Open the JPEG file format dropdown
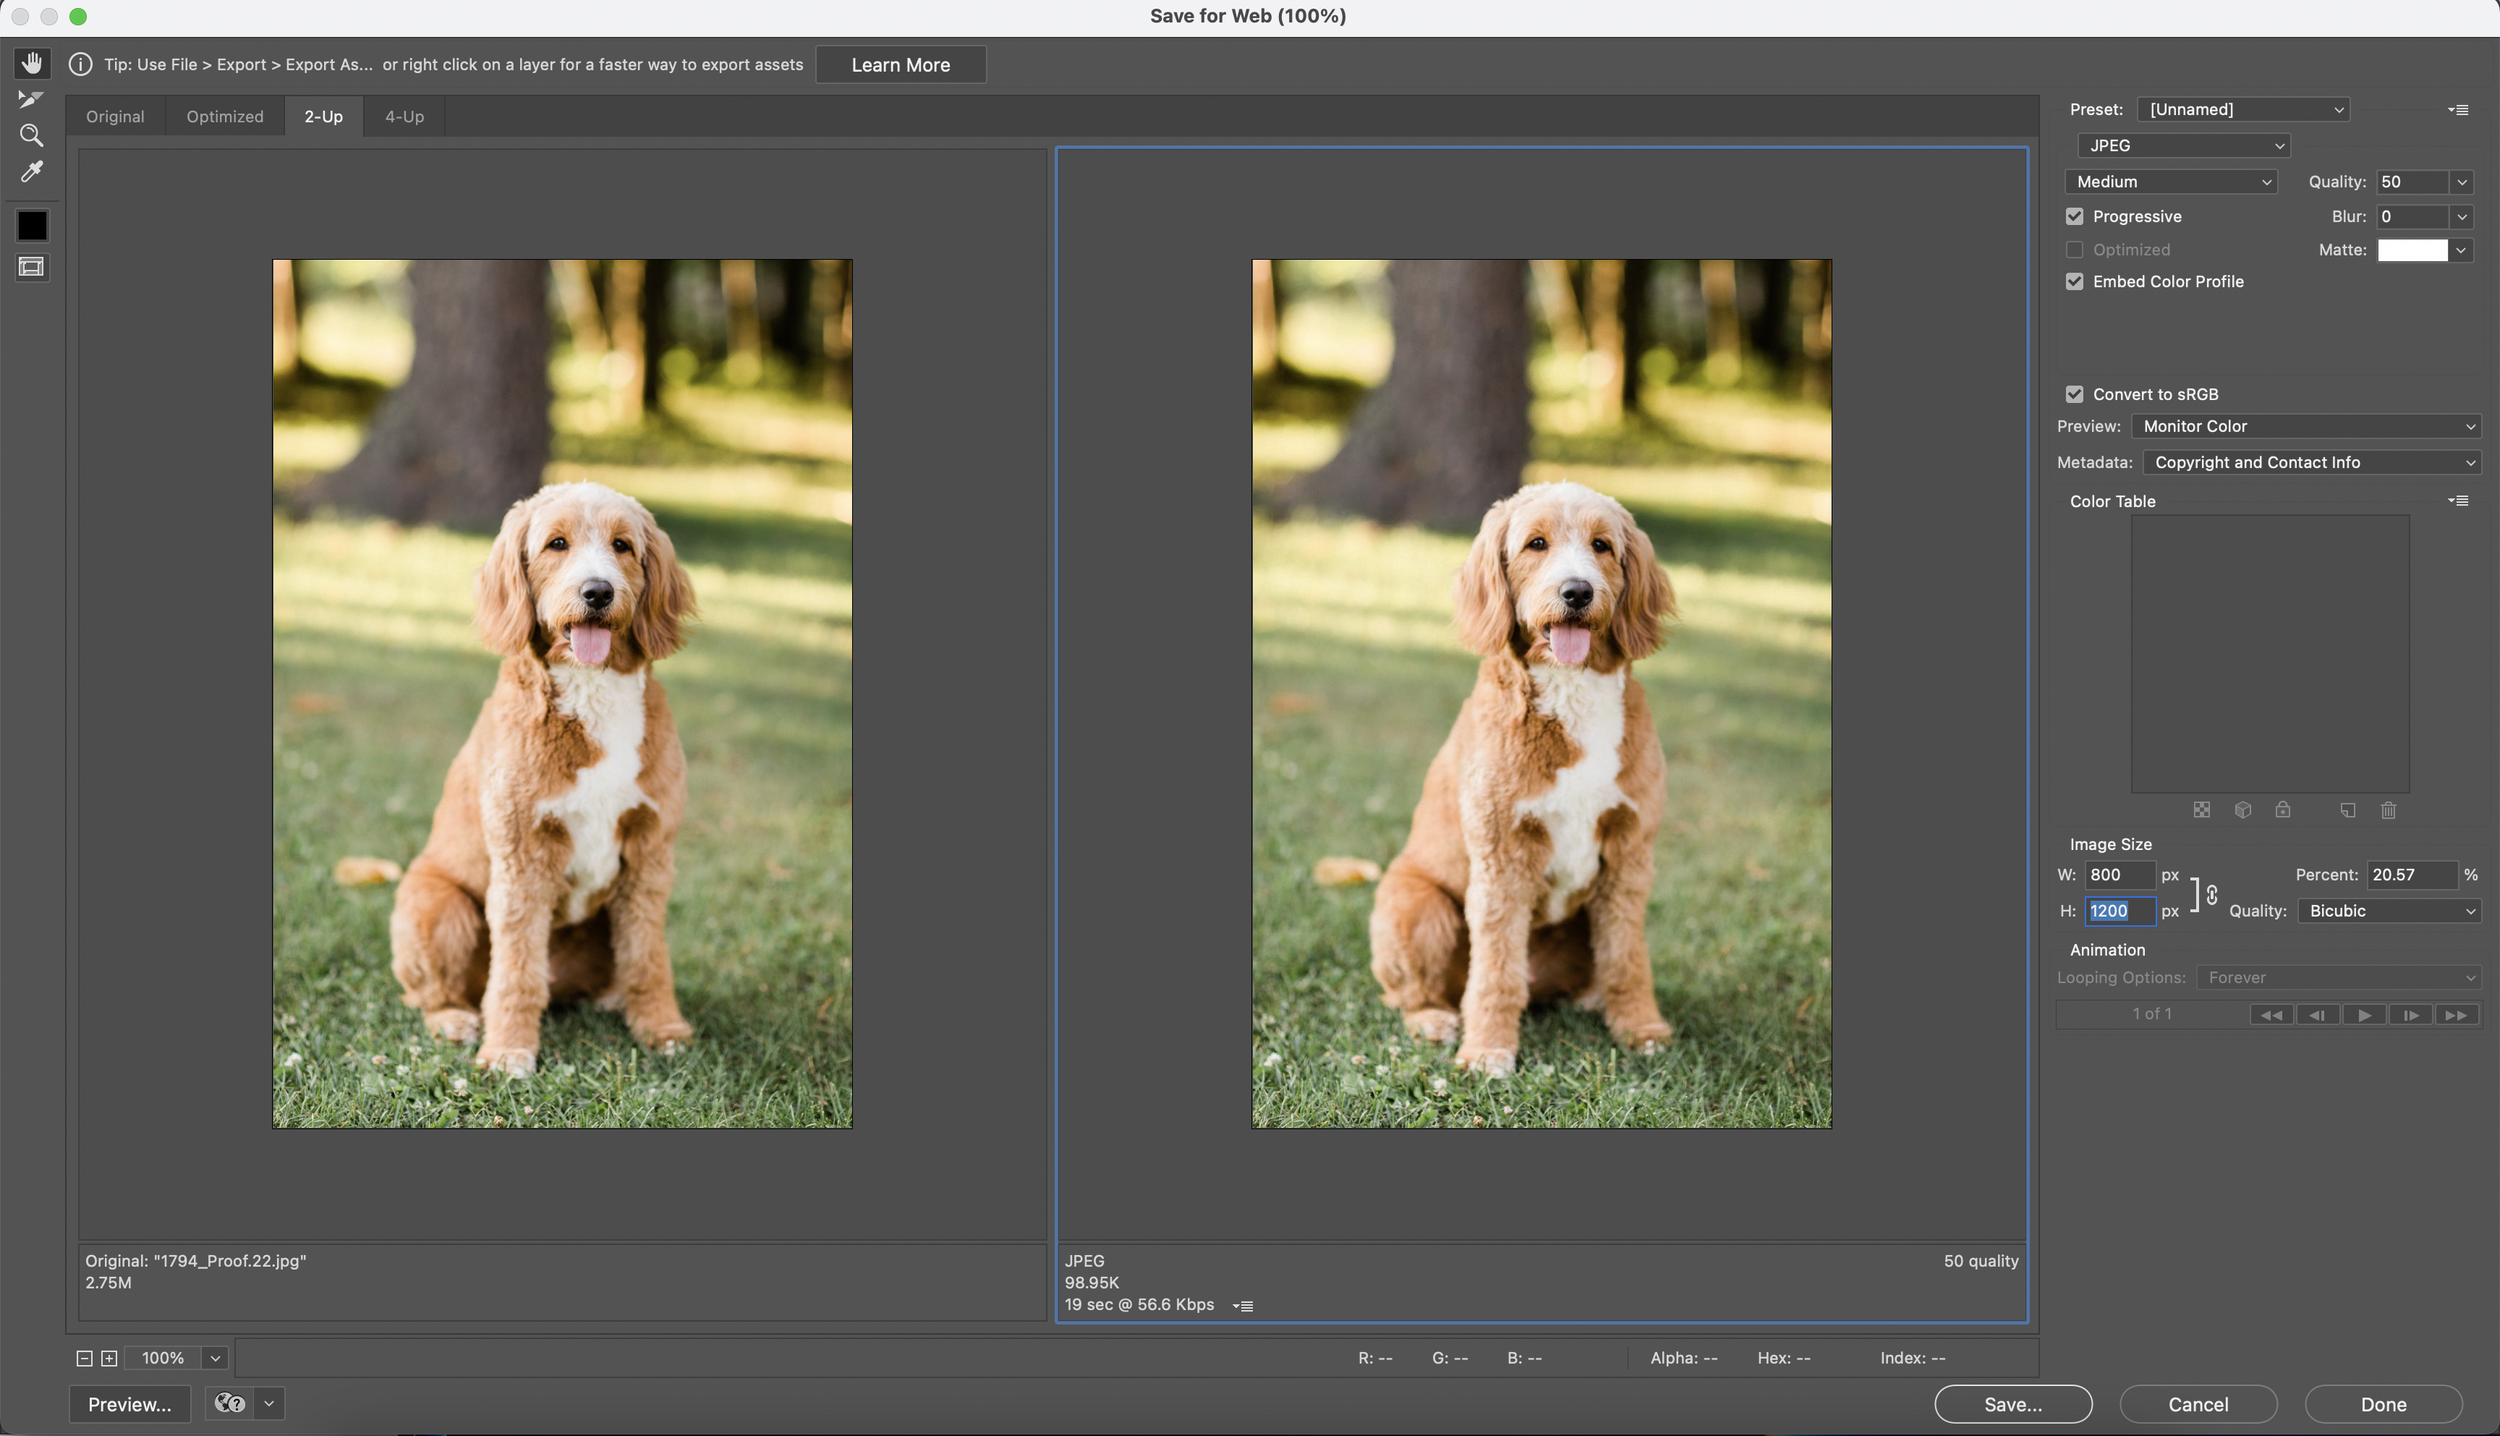2500x1436 pixels. 2184,145
